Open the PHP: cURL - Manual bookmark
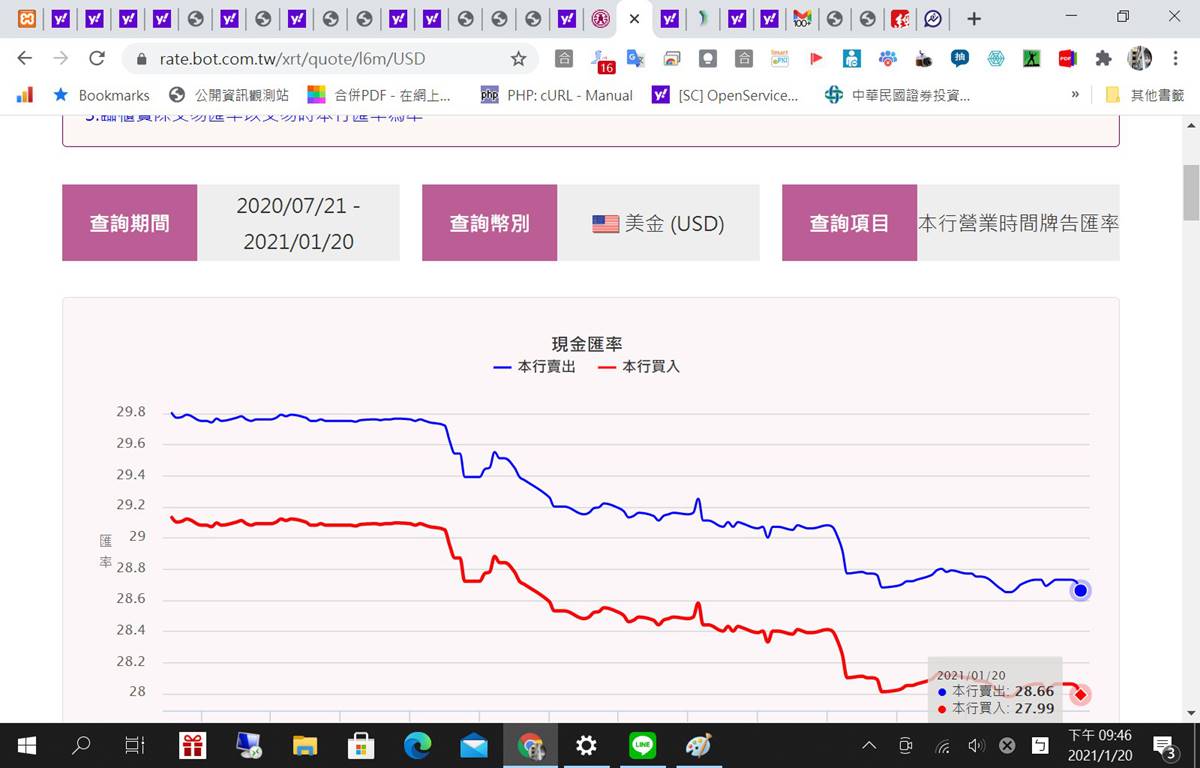The height and width of the screenshot is (768, 1200). (x=557, y=95)
